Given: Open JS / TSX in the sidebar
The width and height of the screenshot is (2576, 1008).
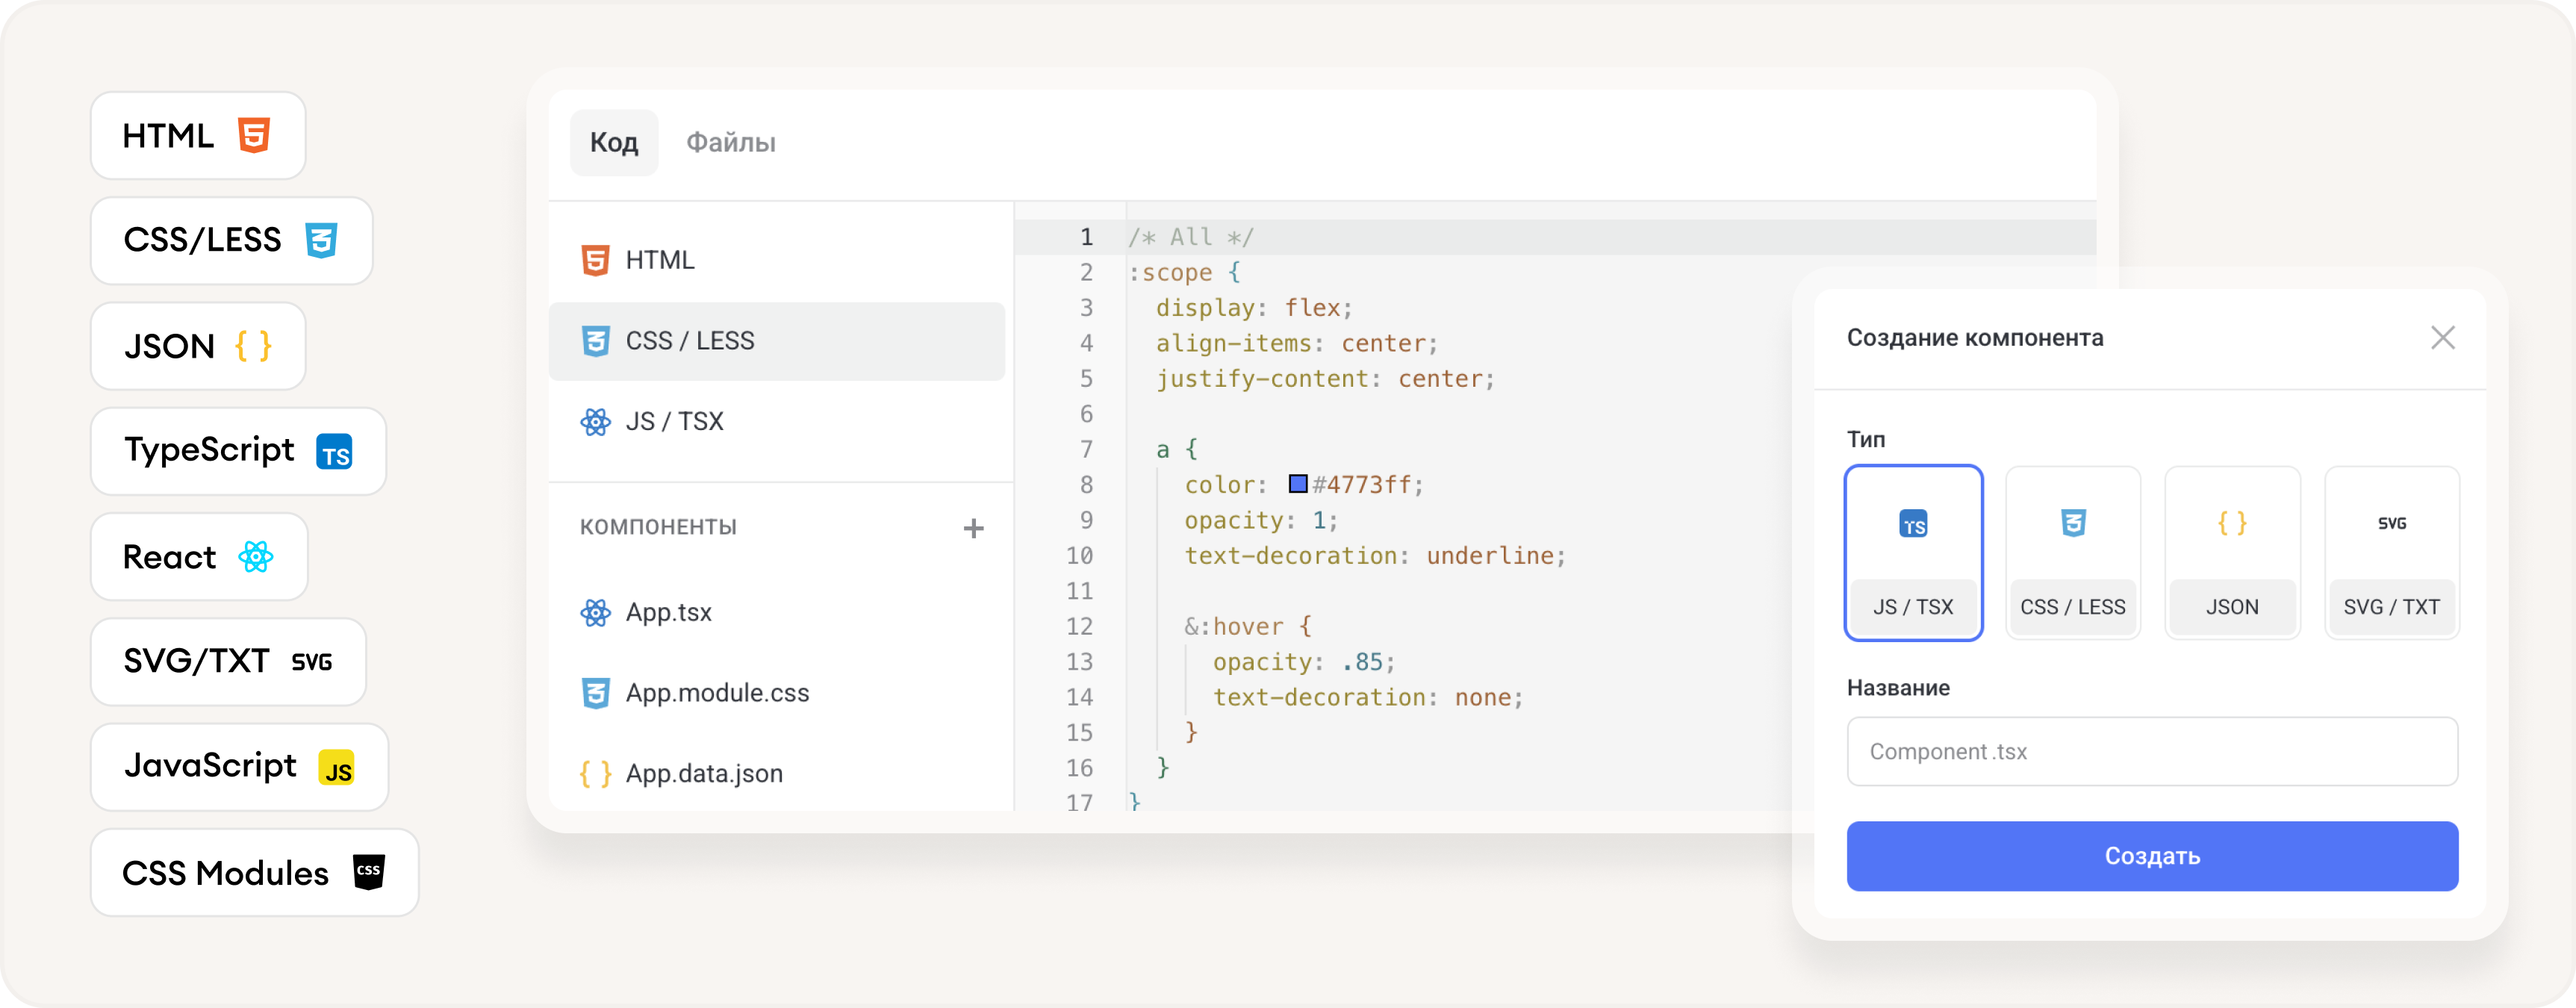Looking at the screenshot, I should coord(777,422).
